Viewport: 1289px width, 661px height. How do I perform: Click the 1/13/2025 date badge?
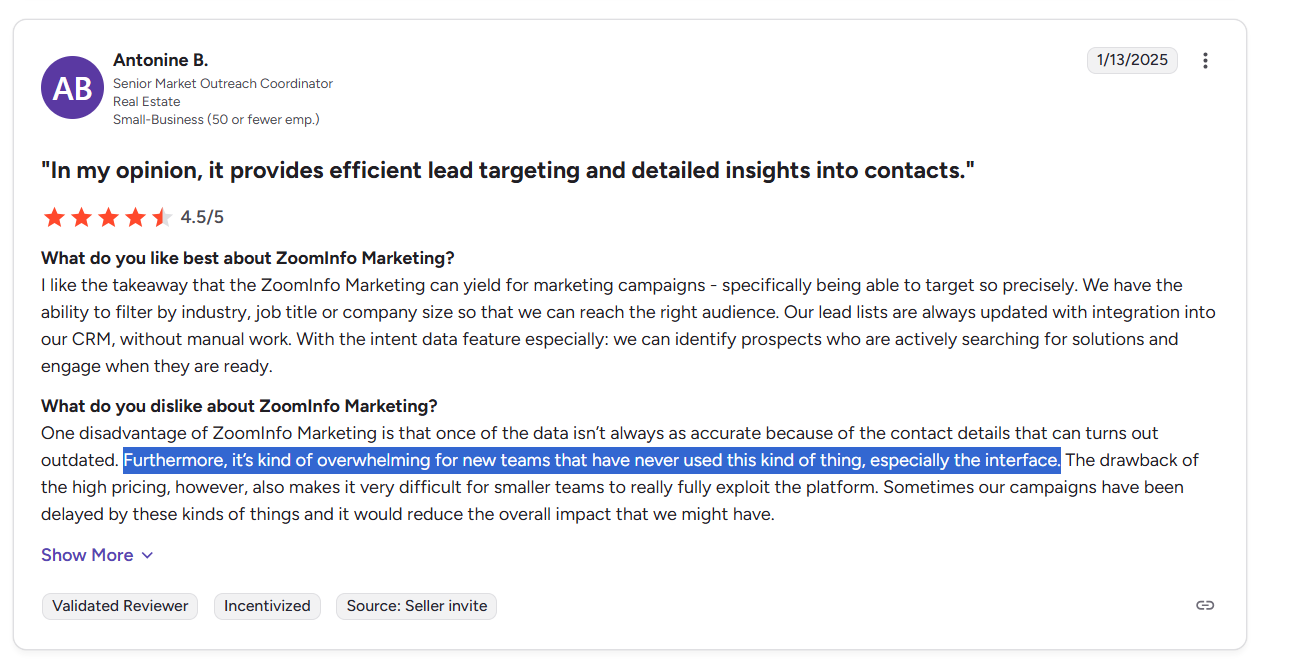tap(1132, 60)
